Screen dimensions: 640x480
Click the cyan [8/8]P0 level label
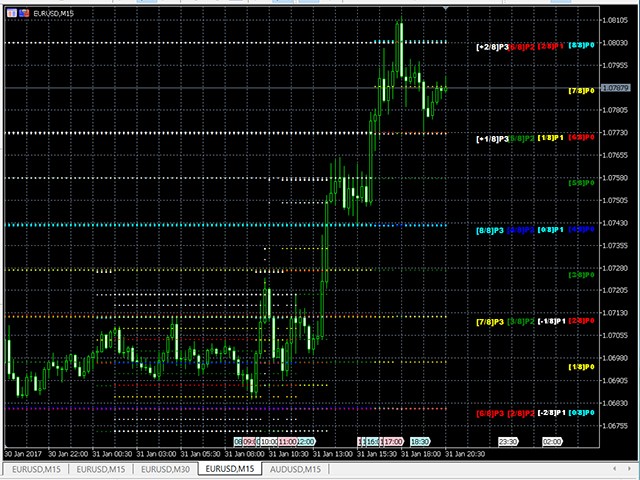[x=582, y=45]
